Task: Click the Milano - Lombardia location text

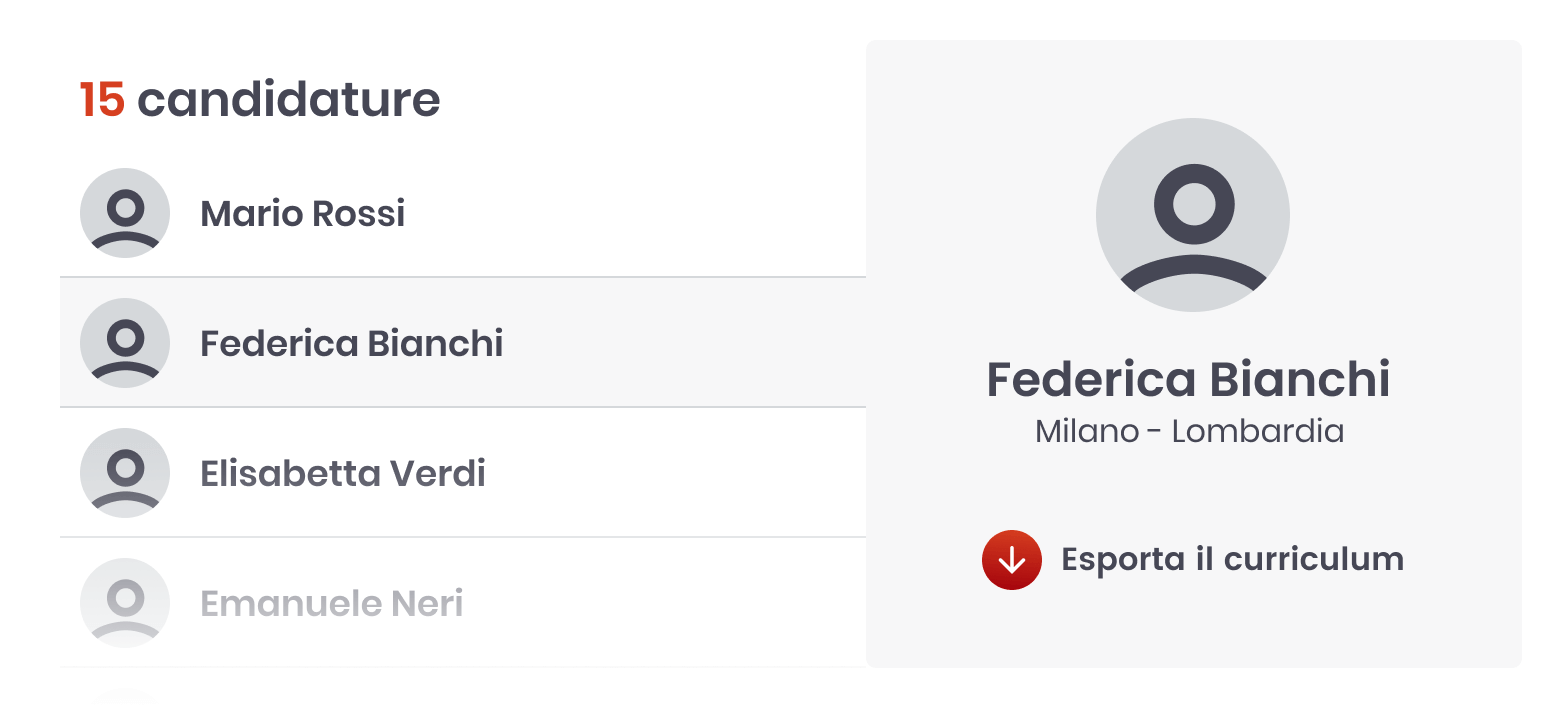Action: click(1189, 432)
